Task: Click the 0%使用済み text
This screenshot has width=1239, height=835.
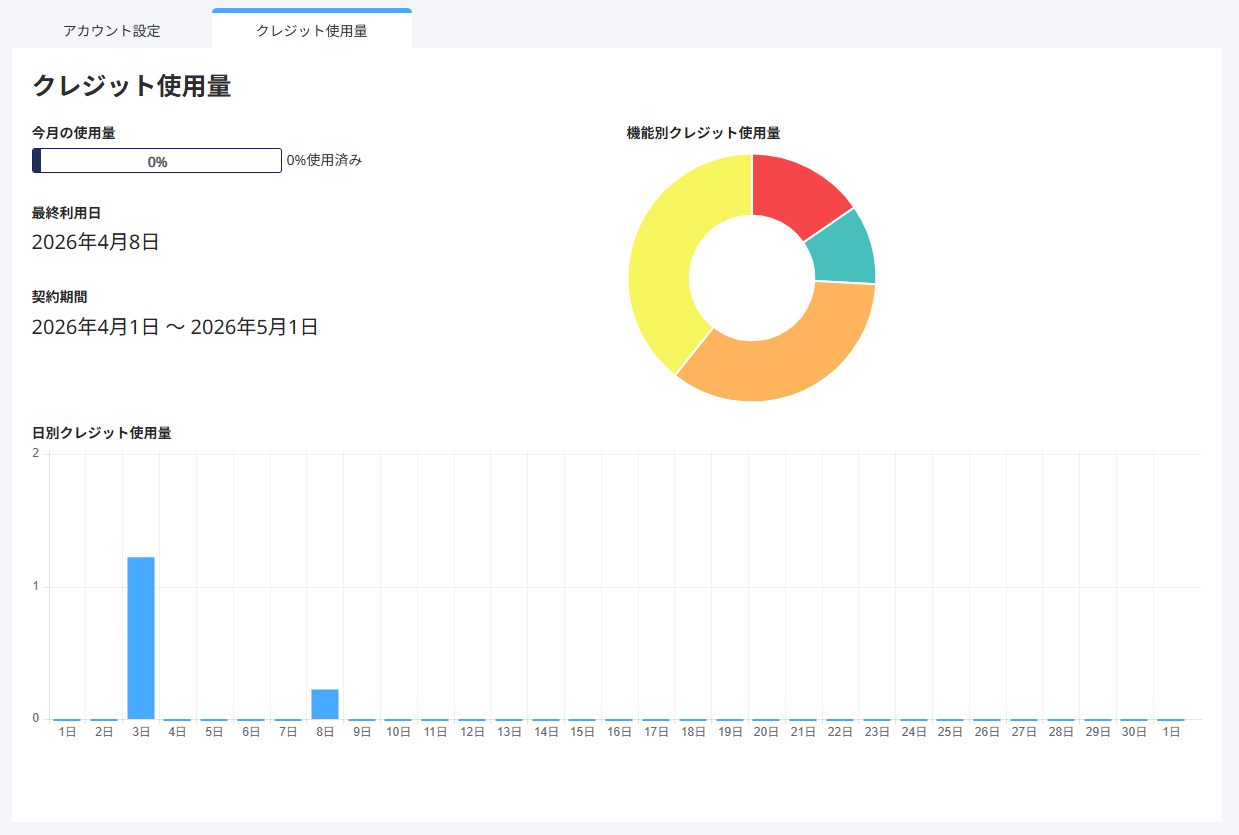Action: pos(324,160)
